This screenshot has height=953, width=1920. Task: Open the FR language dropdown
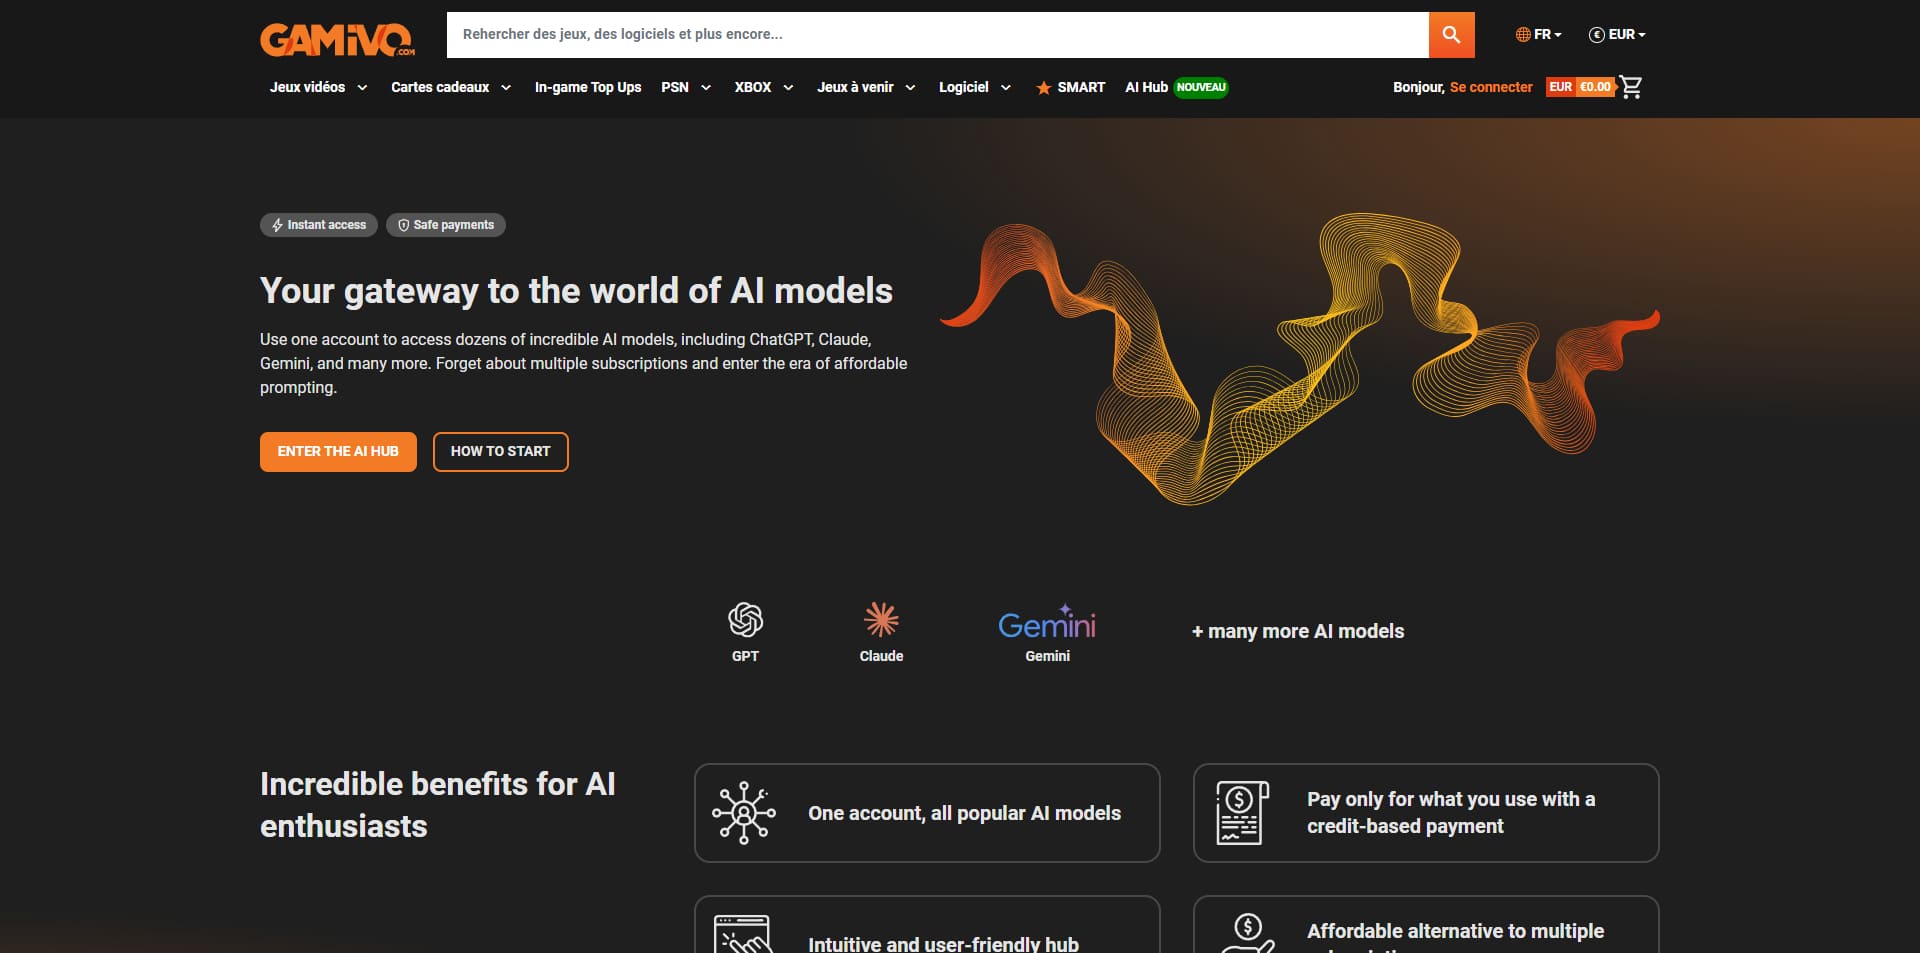[x=1538, y=34]
